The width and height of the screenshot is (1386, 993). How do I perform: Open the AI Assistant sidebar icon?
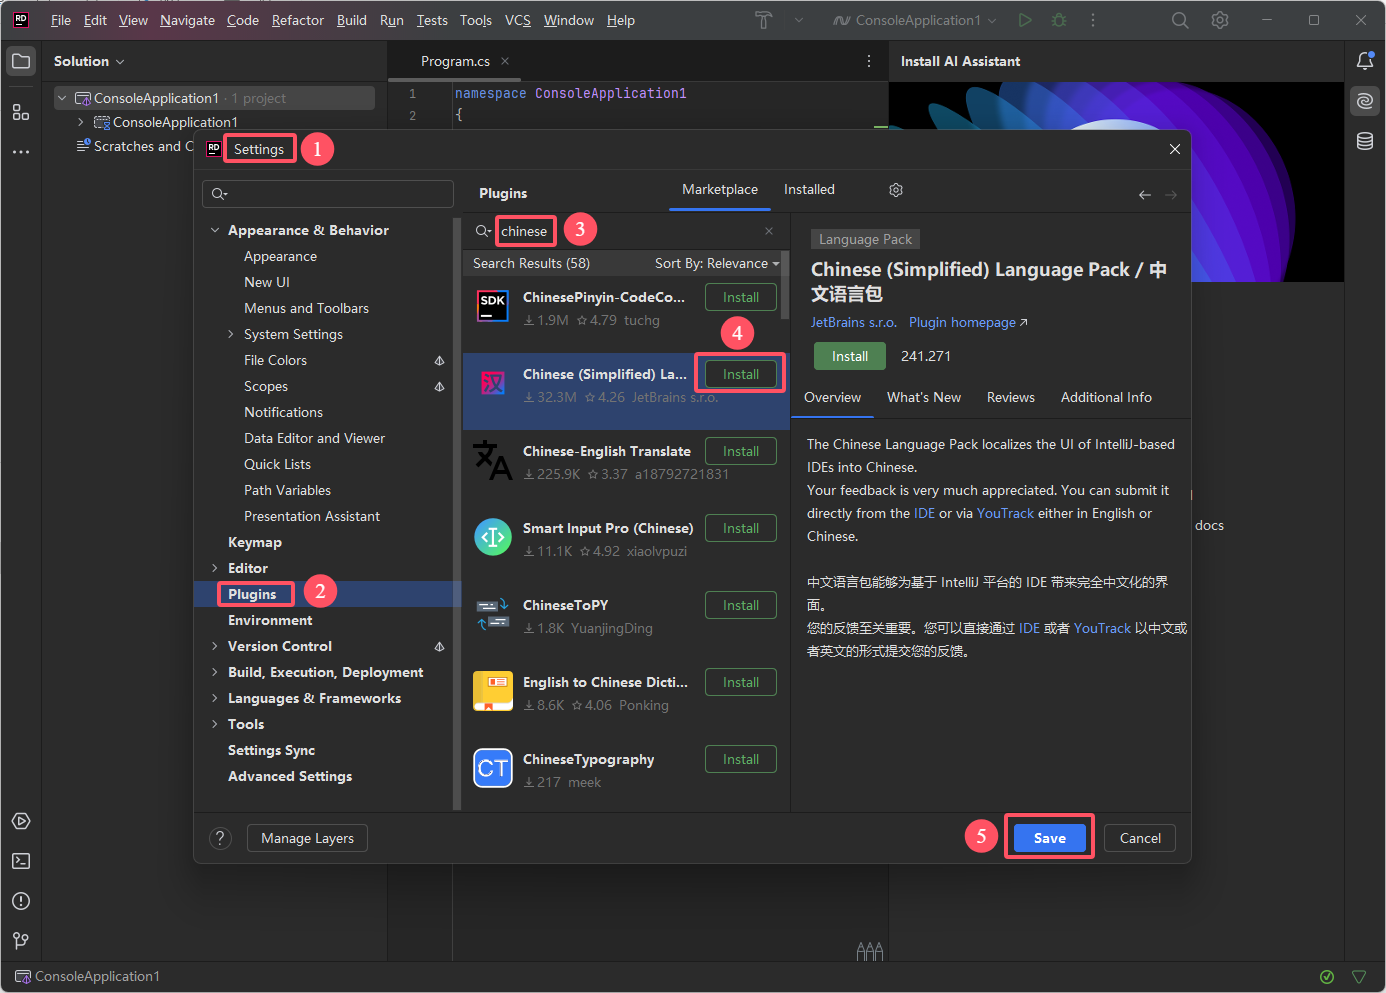tap(1365, 101)
